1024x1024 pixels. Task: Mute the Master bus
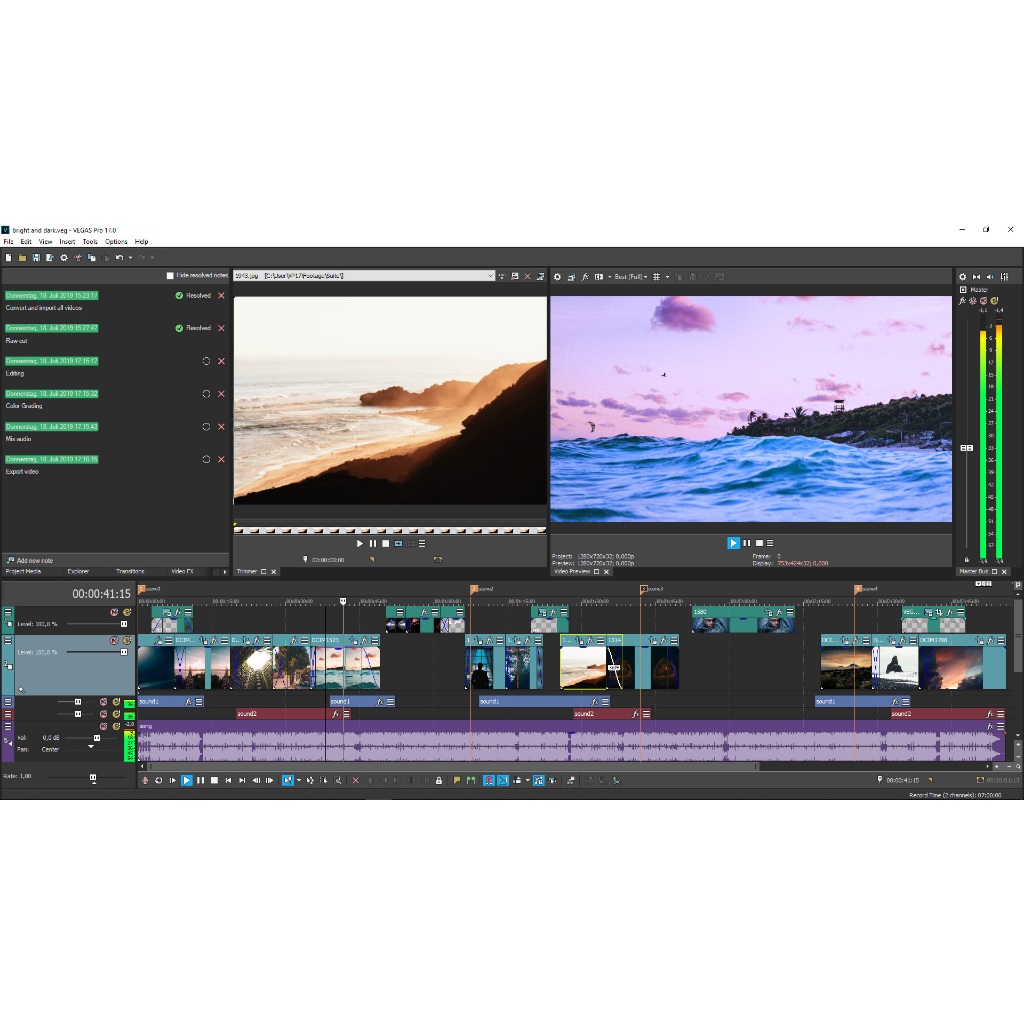[984, 301]
